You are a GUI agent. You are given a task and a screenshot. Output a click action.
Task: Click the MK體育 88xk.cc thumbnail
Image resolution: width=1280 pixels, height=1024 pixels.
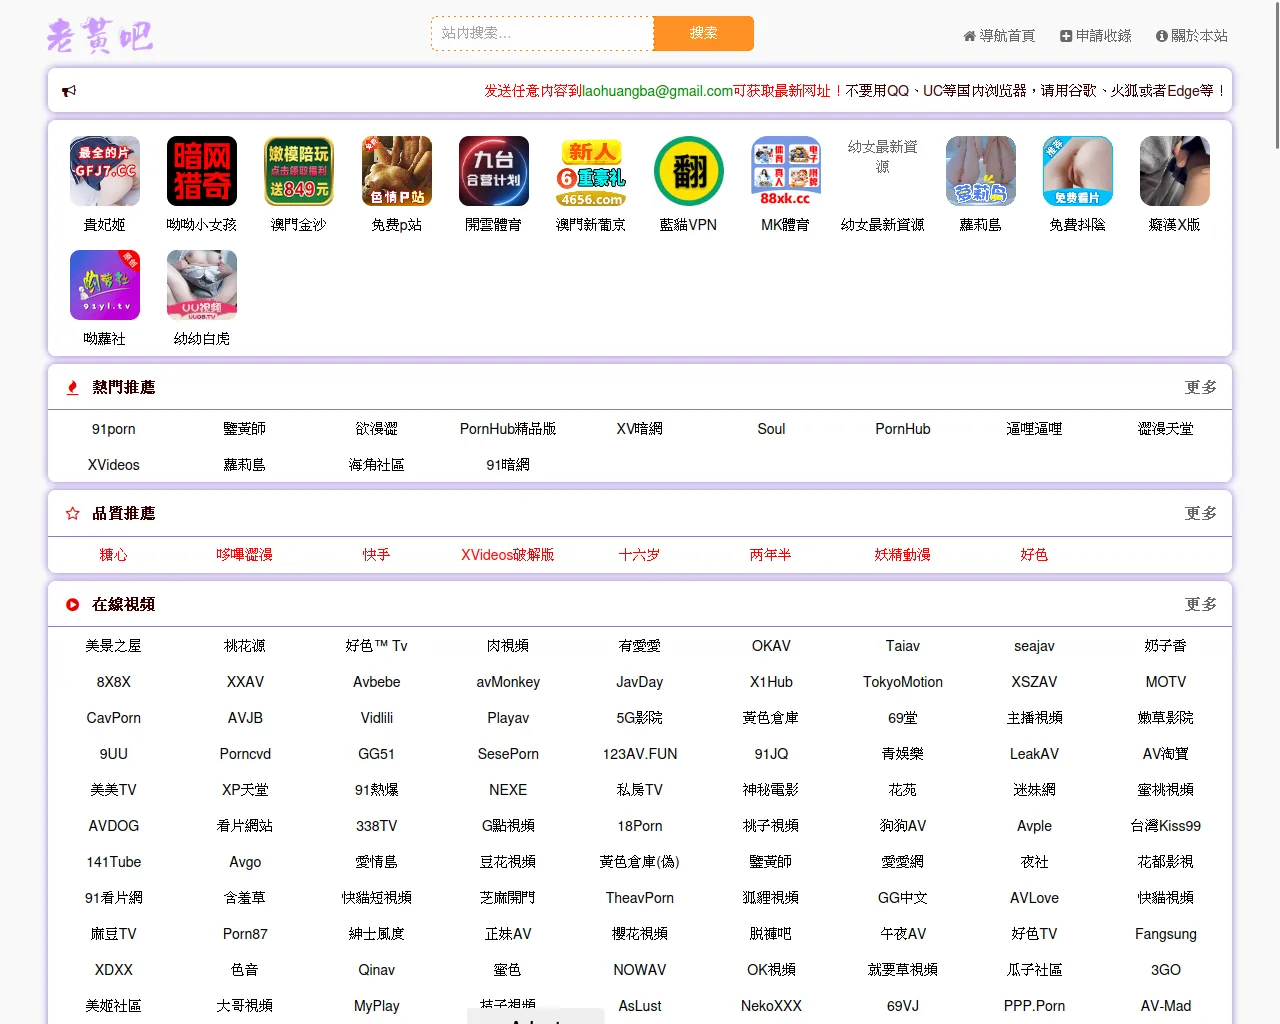(x=785, y=171)
